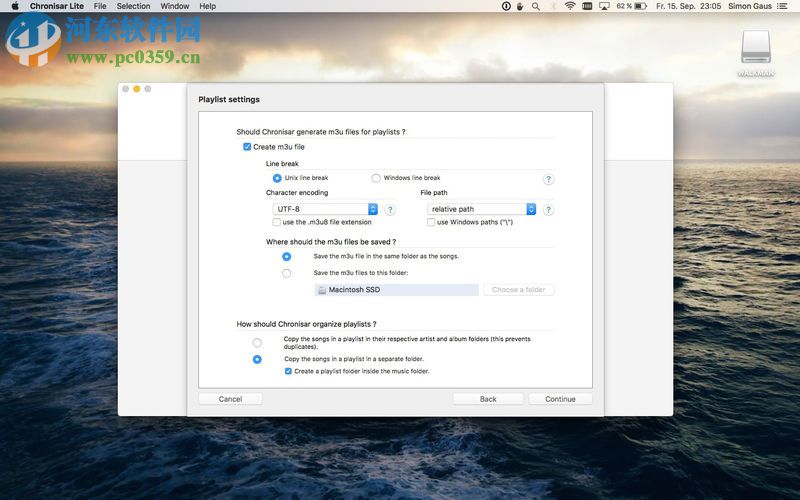Click help icon for Line break
Screen dimensions: 800x500
pos(548,179)
